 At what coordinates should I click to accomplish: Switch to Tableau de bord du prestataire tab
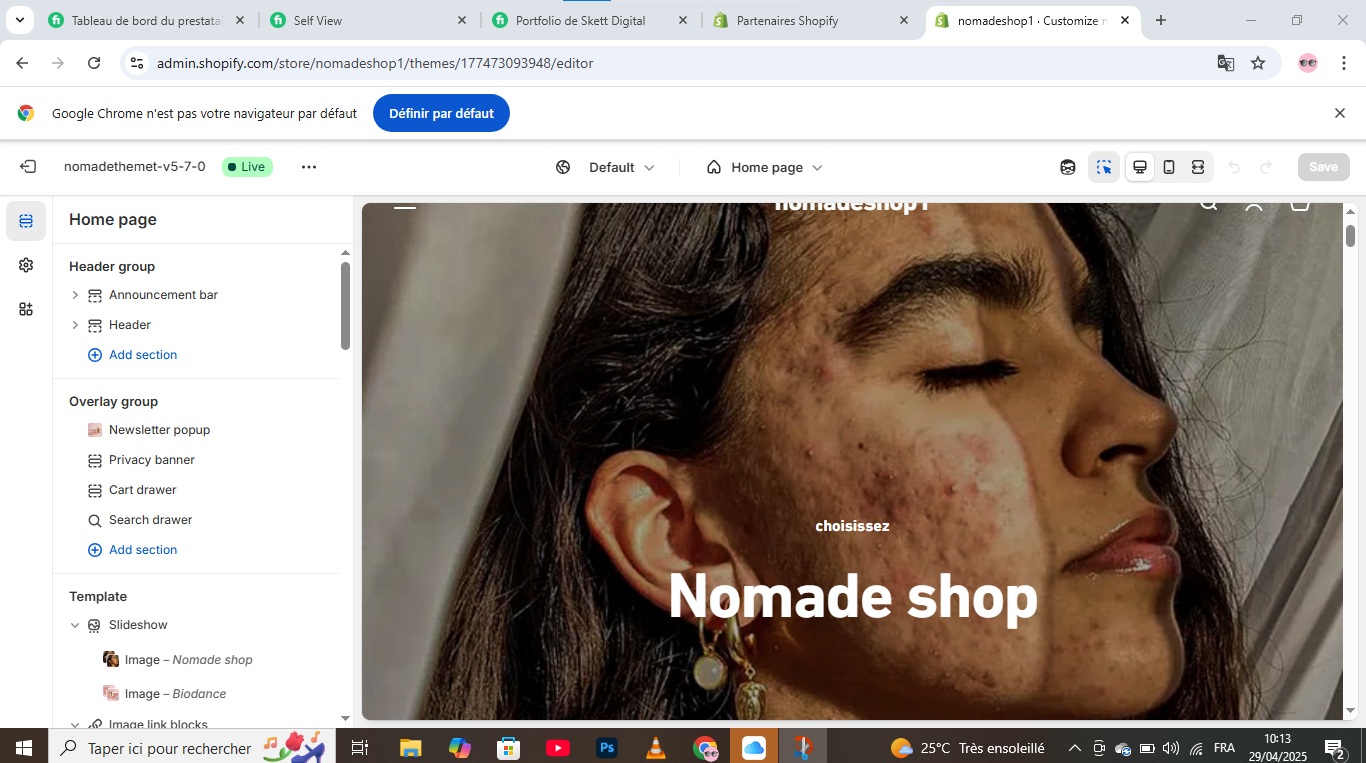click(147, 20)
